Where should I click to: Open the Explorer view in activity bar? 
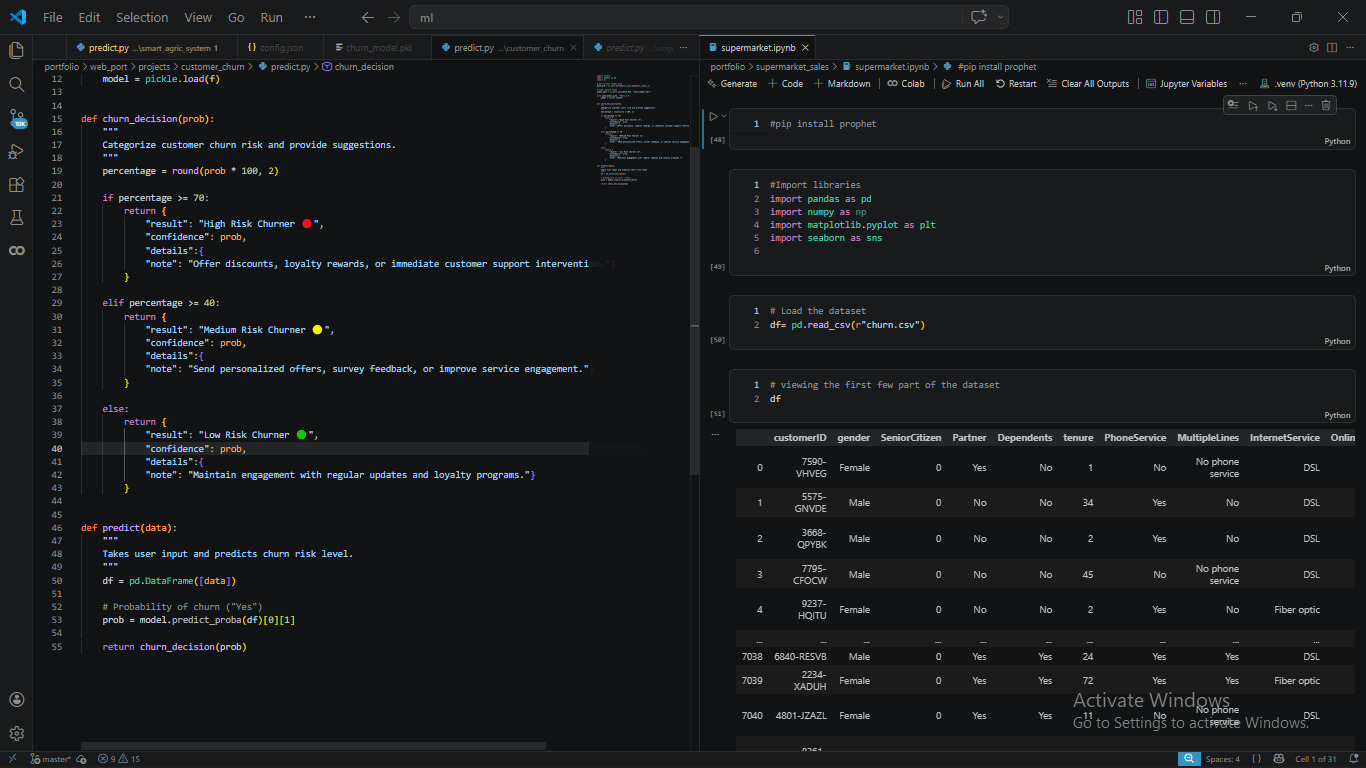[16, 50]
